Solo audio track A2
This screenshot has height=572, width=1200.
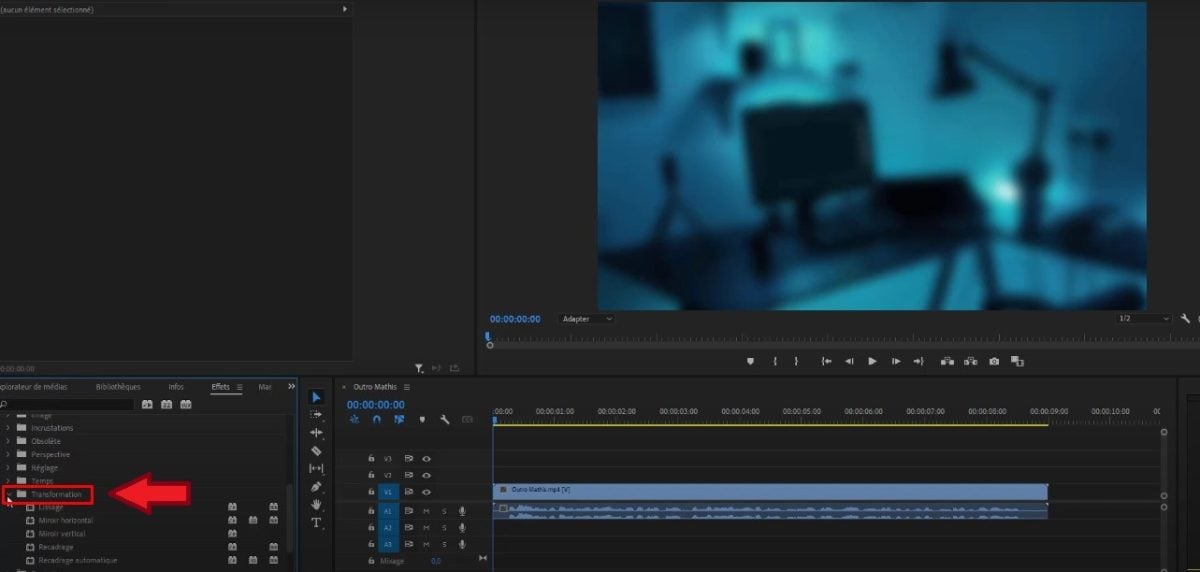point(444,527)
